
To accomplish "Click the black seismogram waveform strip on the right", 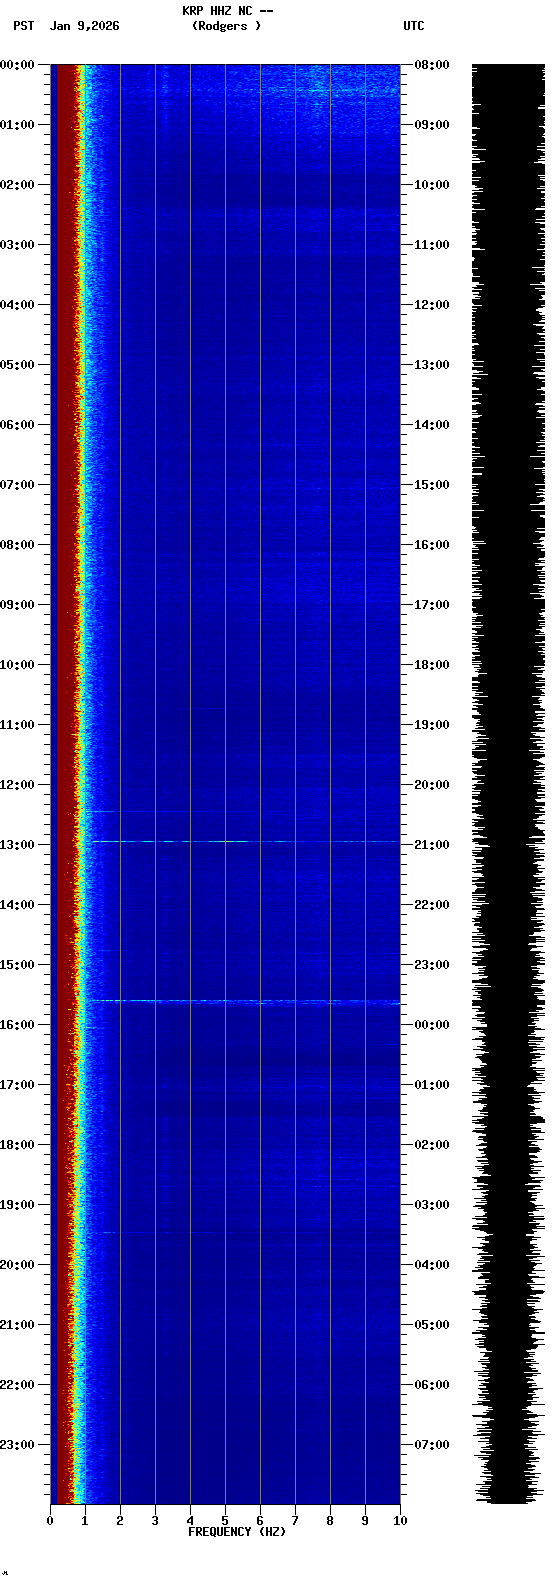I will (x=508, y=783).
